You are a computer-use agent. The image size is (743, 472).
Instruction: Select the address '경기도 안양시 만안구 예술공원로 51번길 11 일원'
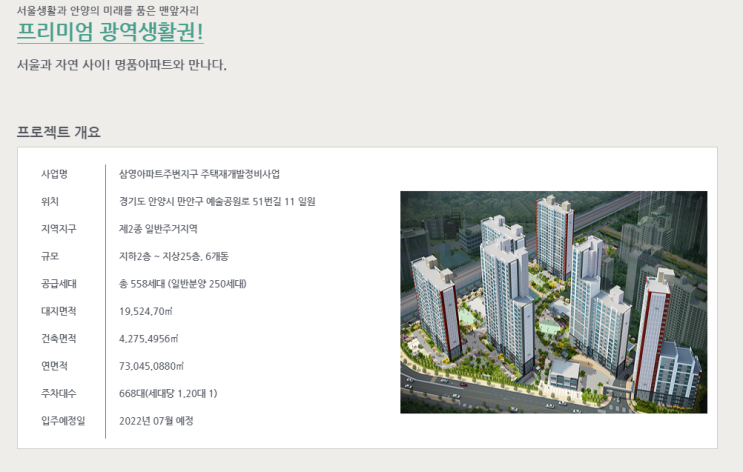[x=217, y=201]
